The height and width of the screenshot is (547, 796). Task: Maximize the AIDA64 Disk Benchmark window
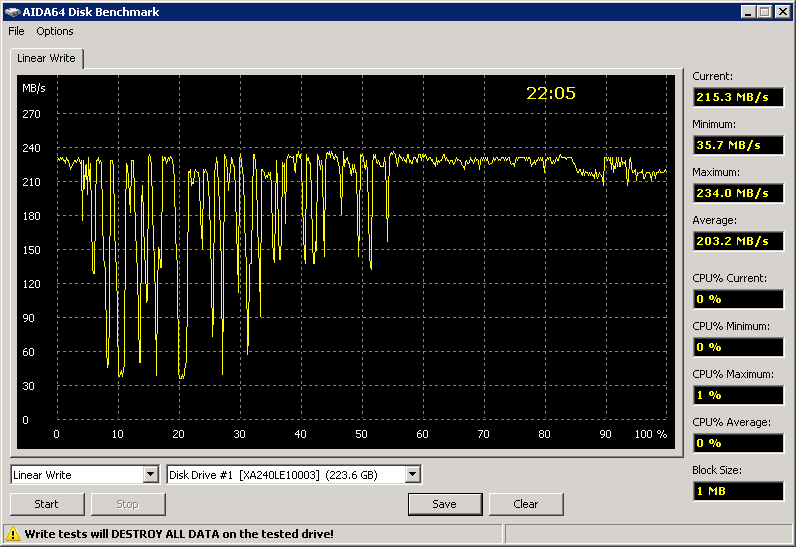[x=765, y=12]
